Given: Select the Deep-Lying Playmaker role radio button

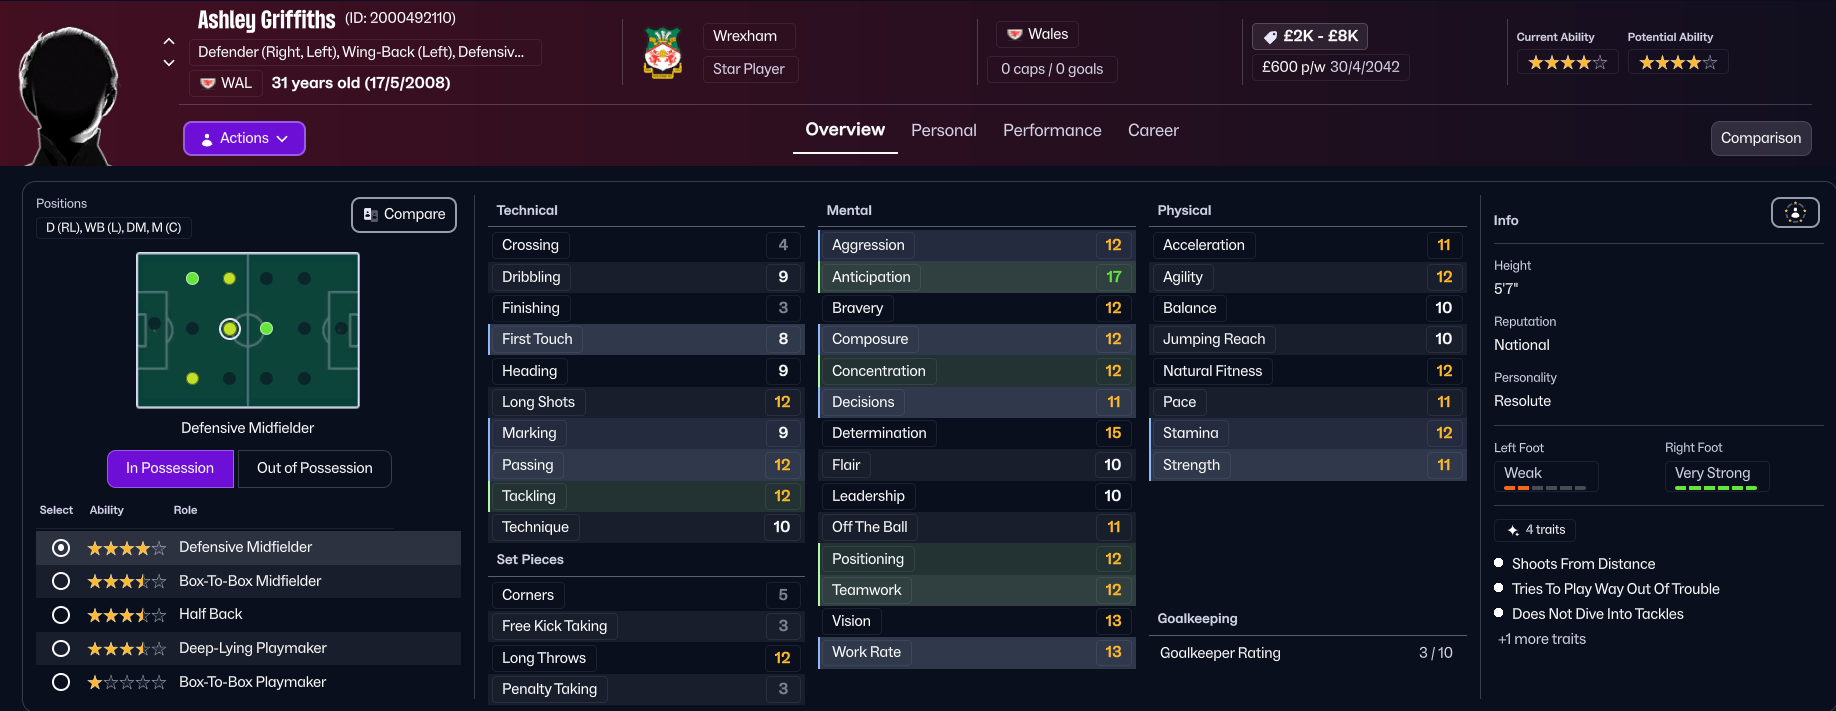Looking at the screenshot, I should click(61, 649).
